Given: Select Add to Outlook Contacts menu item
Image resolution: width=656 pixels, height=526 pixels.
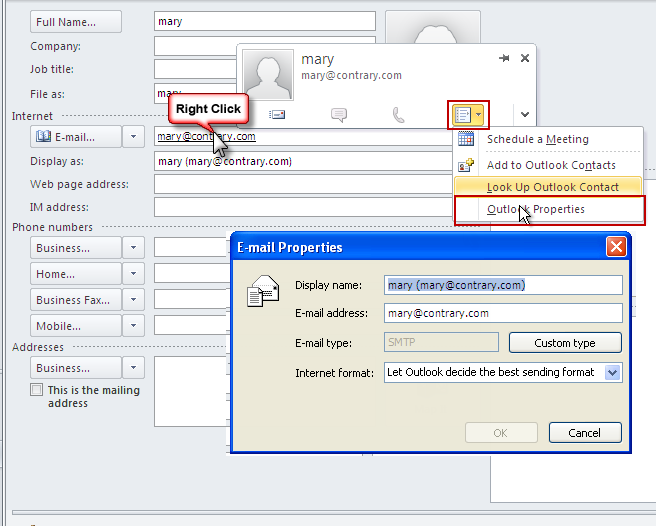Looking at the screenshot, I should (551, 165).
